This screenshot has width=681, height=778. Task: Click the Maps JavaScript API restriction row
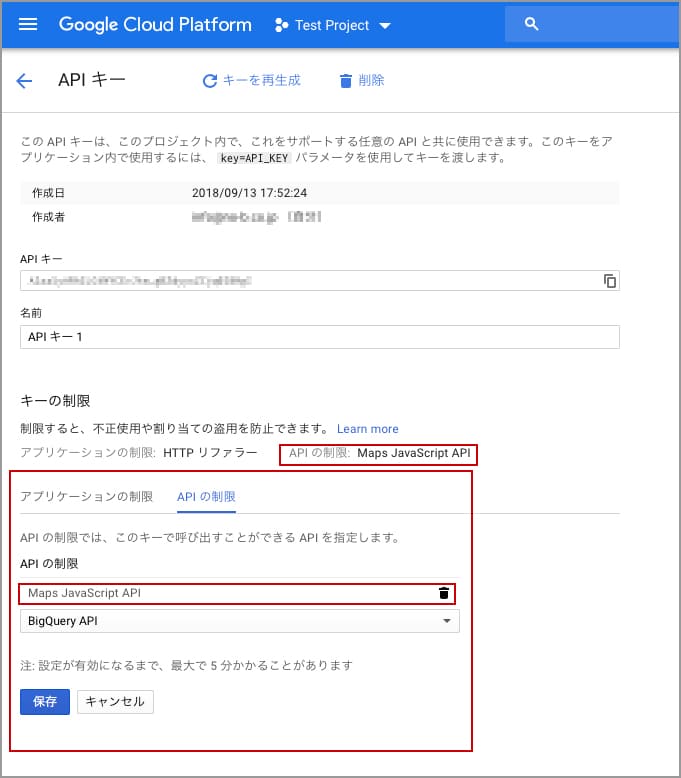[x=237, y=593]
